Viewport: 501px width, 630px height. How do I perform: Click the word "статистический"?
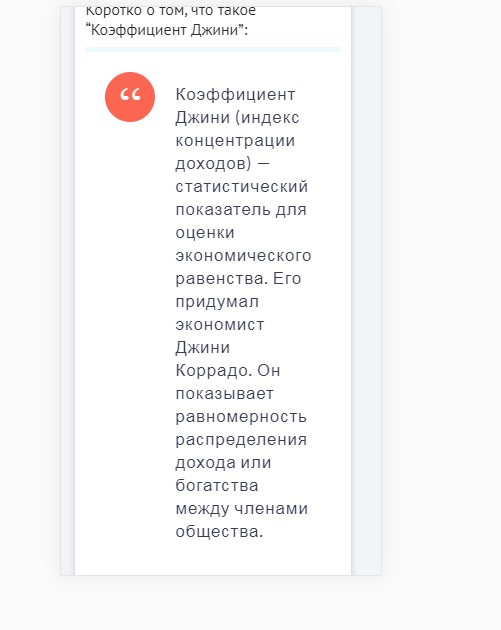[242, 187]
